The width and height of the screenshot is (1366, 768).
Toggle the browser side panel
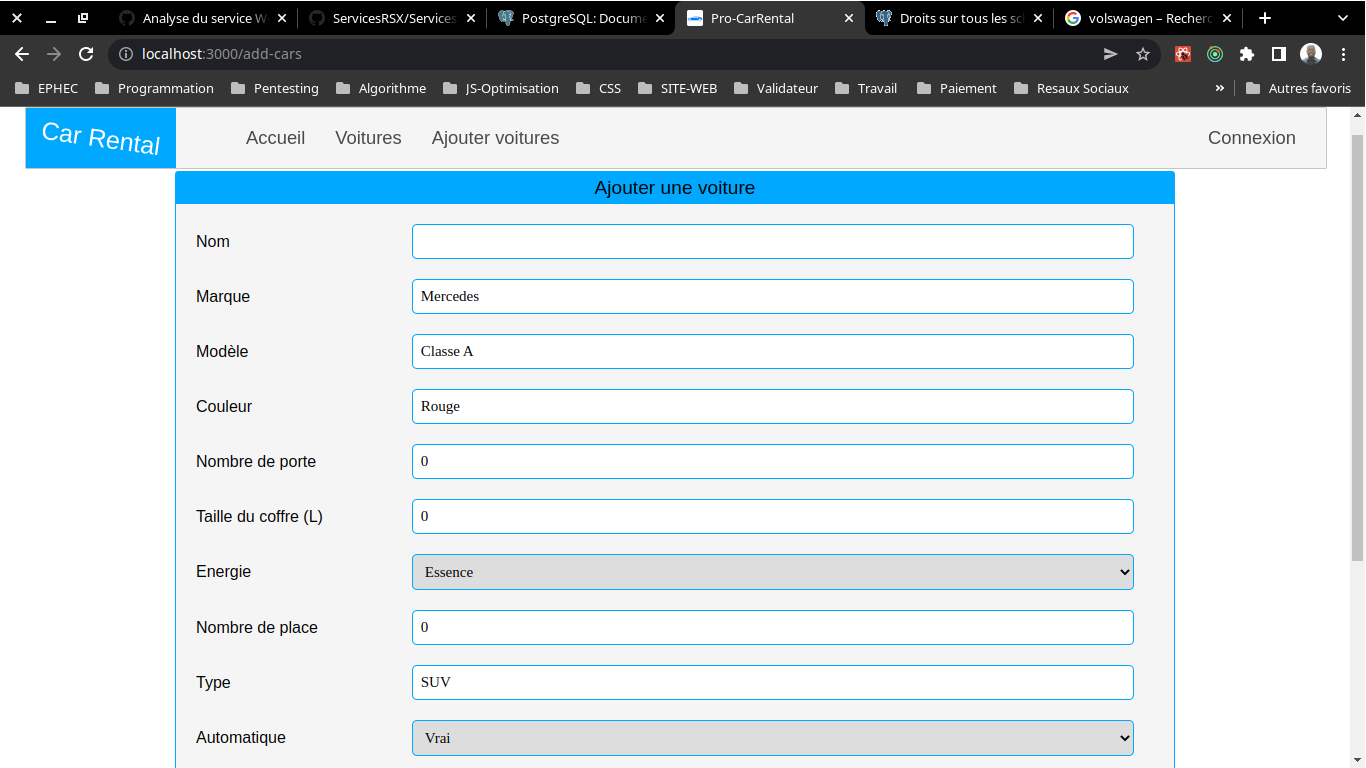pos(1279,54)
